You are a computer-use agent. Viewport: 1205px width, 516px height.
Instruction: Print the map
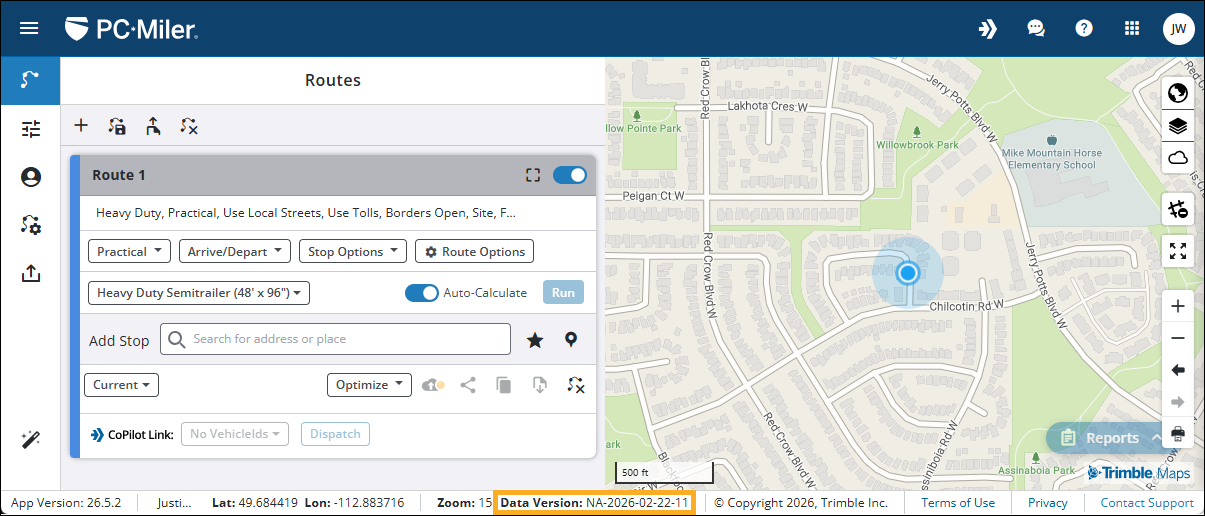(1177, 433)
